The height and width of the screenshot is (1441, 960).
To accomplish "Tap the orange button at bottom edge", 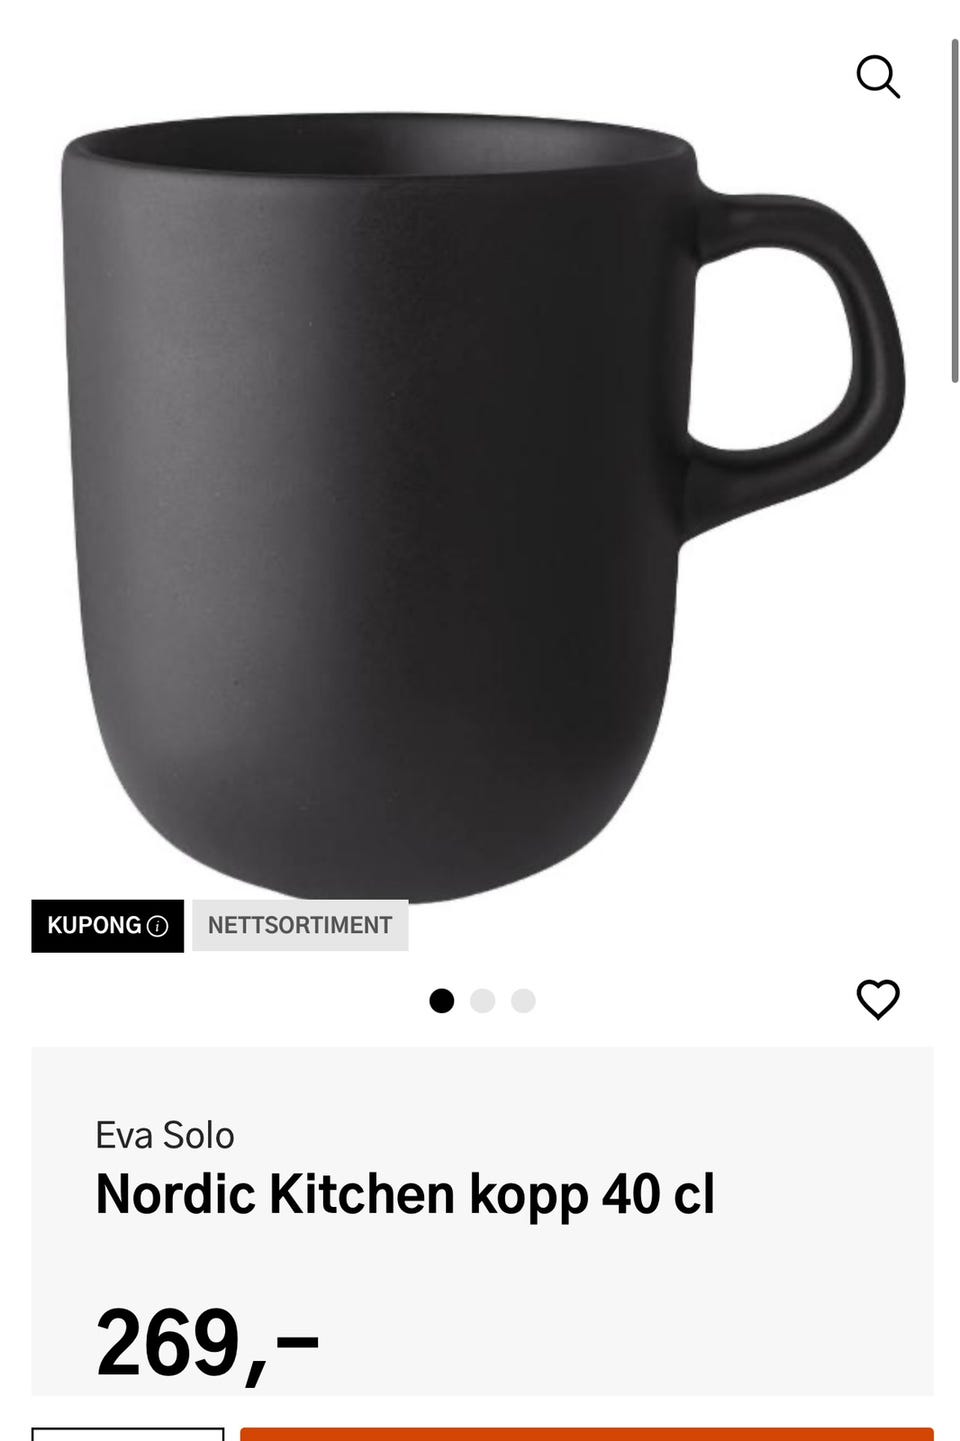I will click(586, 1434).
